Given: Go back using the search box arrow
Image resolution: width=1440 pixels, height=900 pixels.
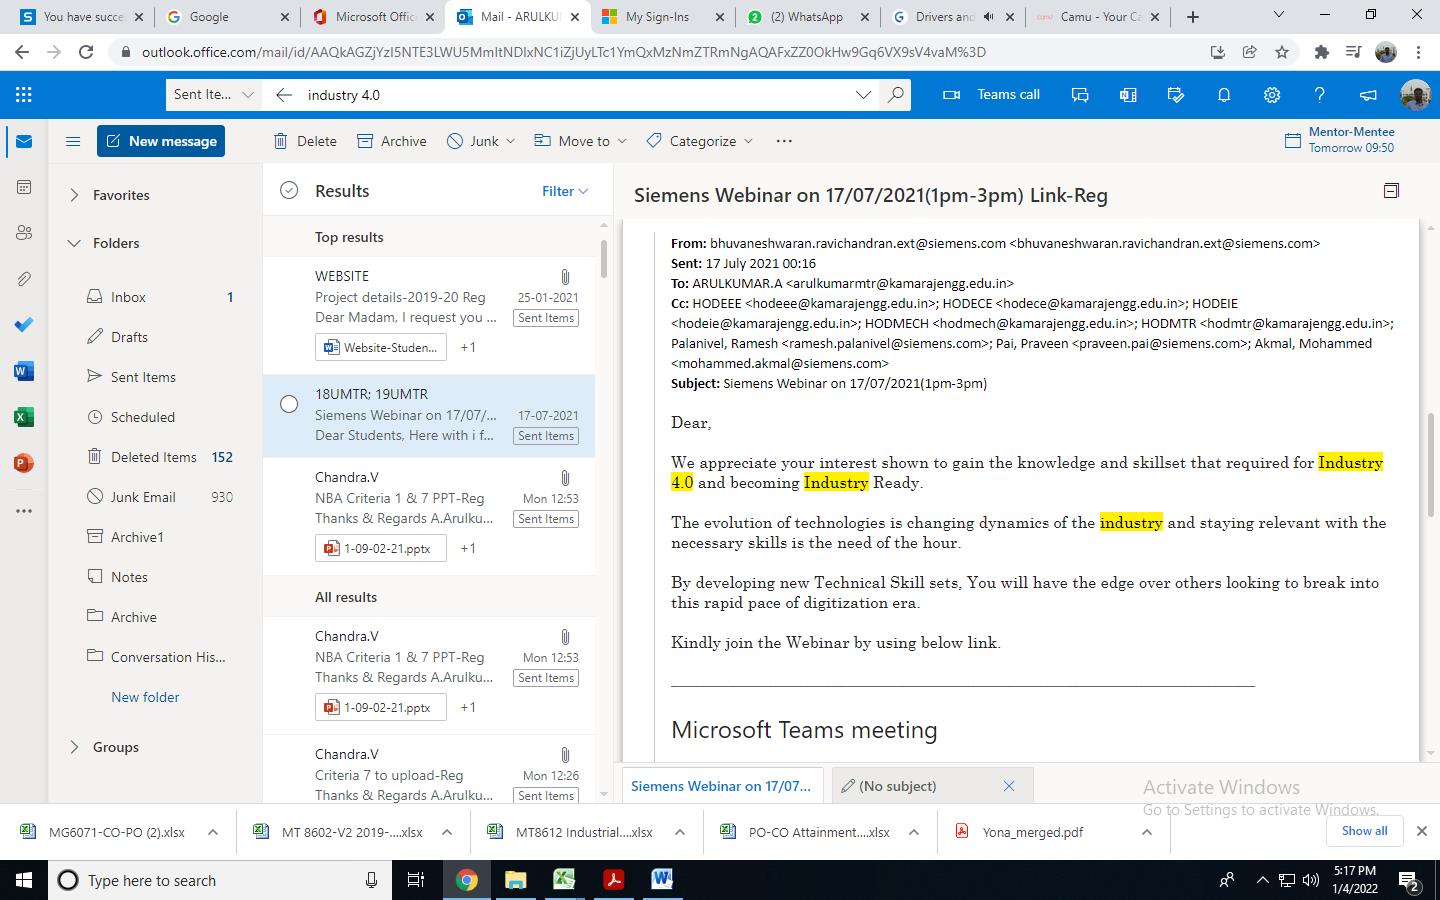Looking at the screenshot, I should click(284, 95).
